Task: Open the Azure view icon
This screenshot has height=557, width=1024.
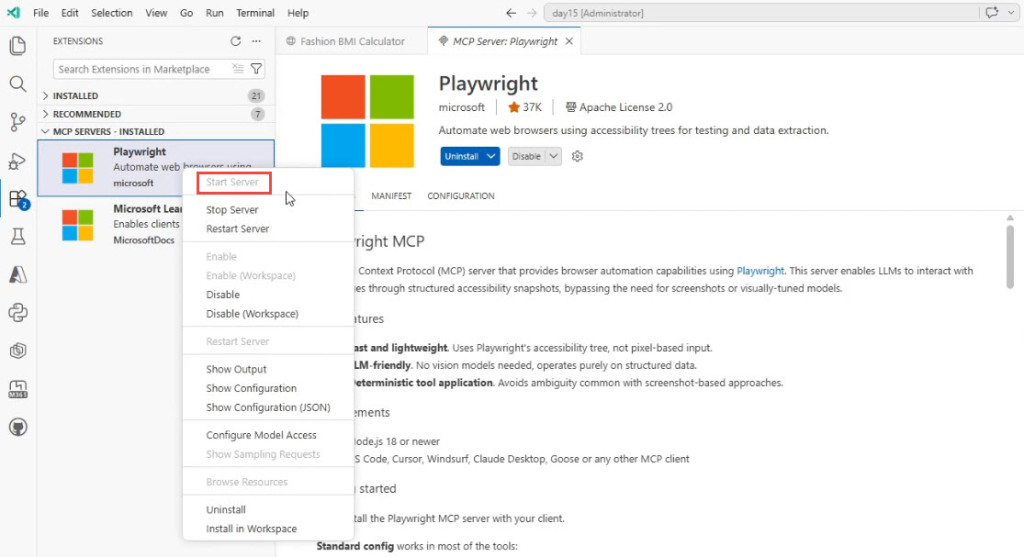Action: [18, 275]
